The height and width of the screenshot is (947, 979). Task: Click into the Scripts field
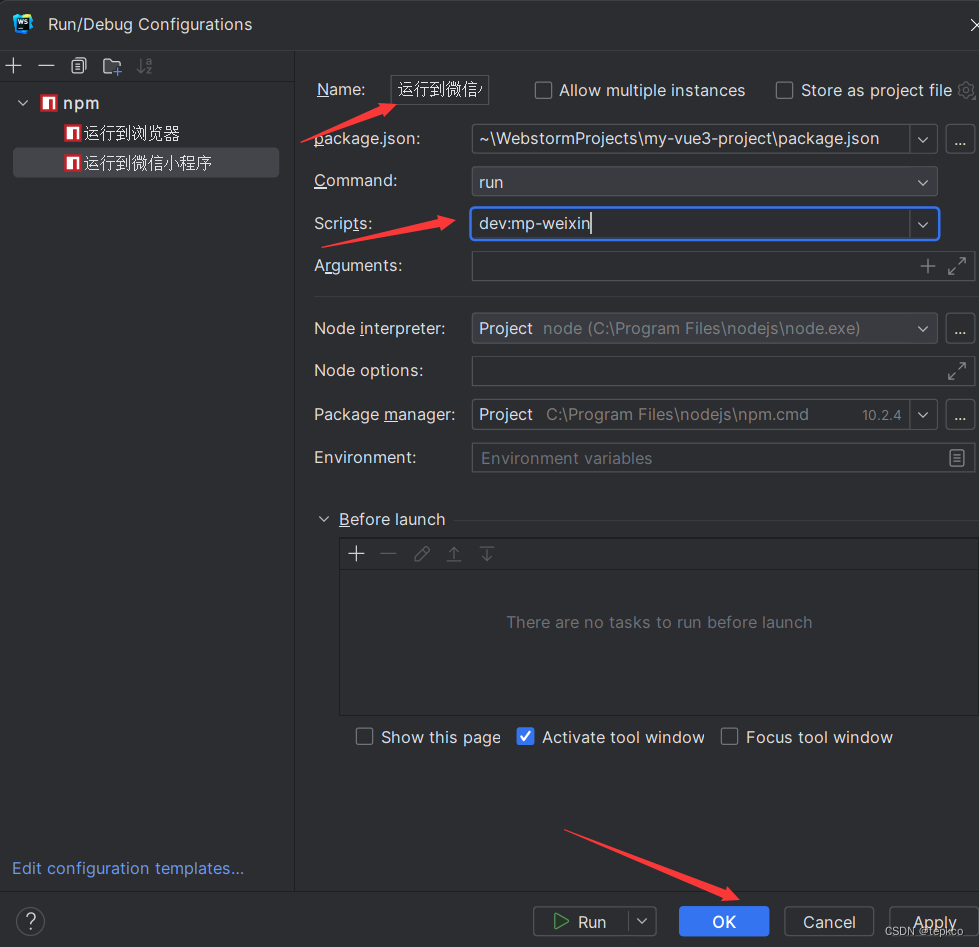click(690, 224)
